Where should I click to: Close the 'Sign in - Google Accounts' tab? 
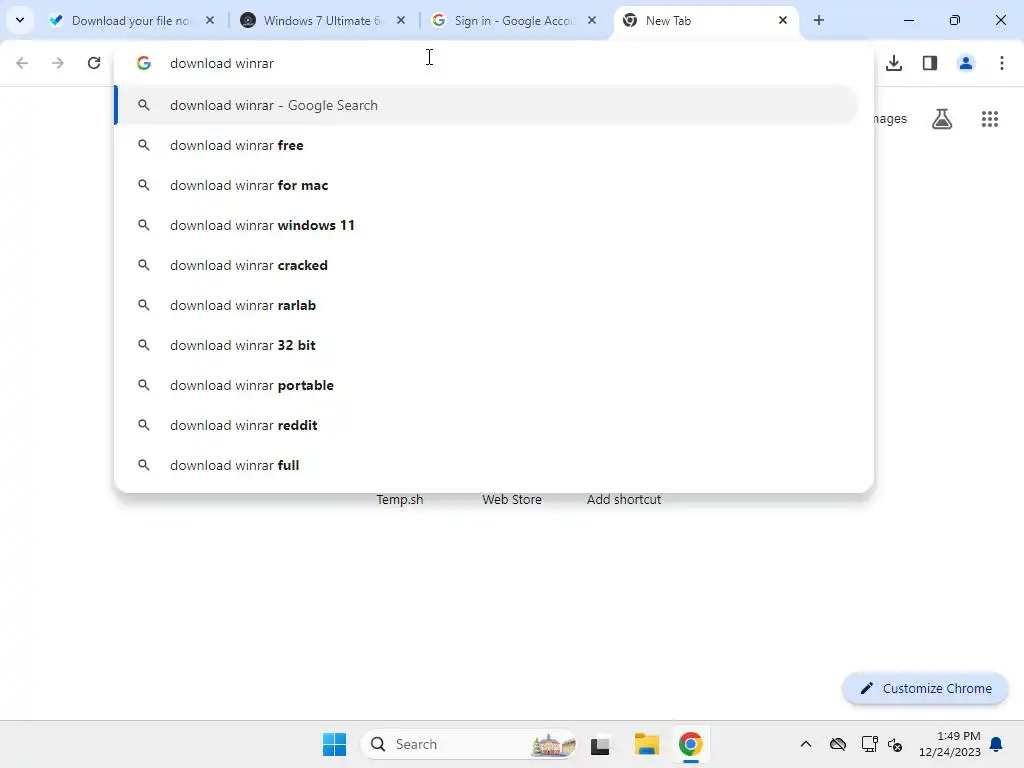tap(592, 20)
